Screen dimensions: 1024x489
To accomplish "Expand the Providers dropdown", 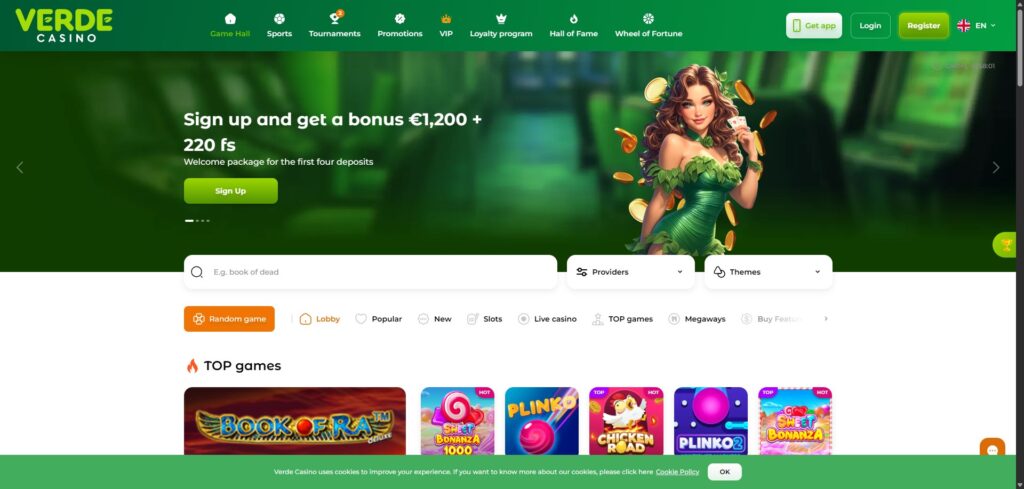I will tap(630, 272).
